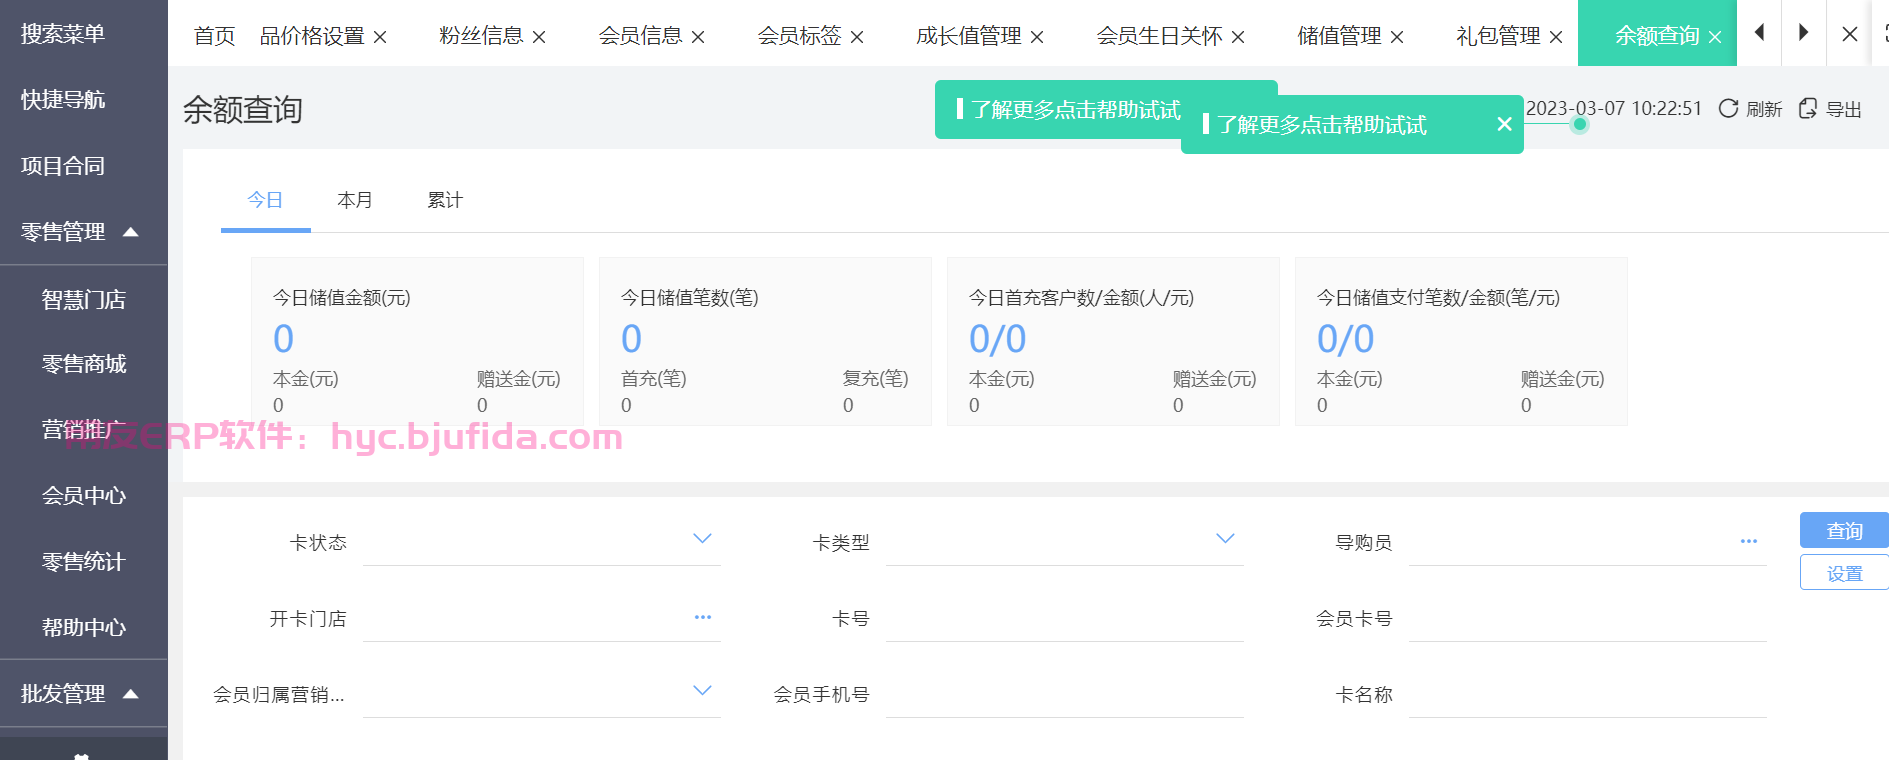Screen dimensions: 1889x760
Task: Dismiss the green help tip notification
Action: [x=1504, y=124]
